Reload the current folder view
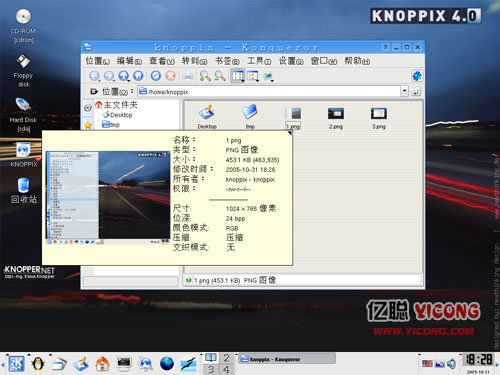This screenshot has width=500, height=375. click(156, 76)
